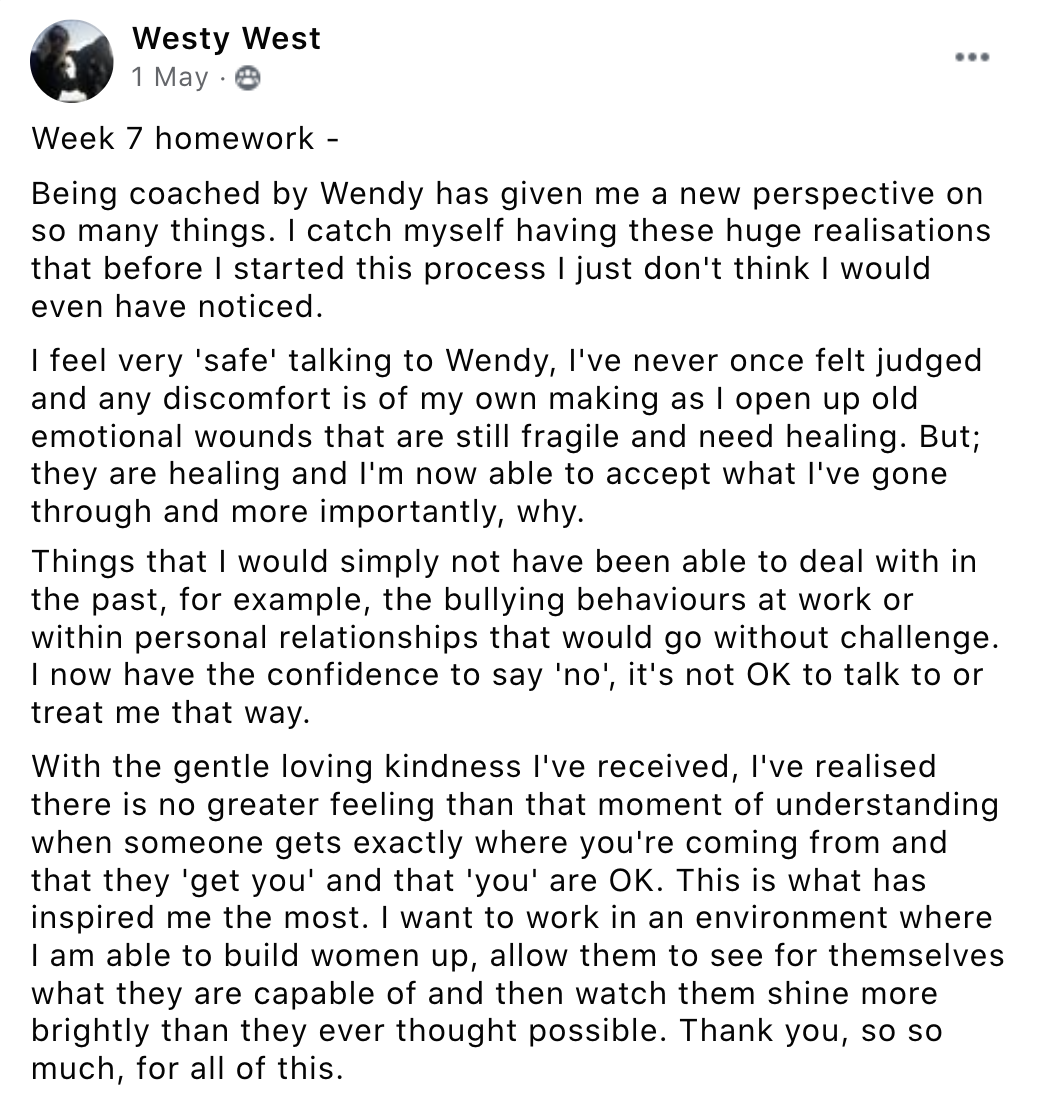
Task: Click the word "understanding" in the last paragraph
Action: coord(887,805)
